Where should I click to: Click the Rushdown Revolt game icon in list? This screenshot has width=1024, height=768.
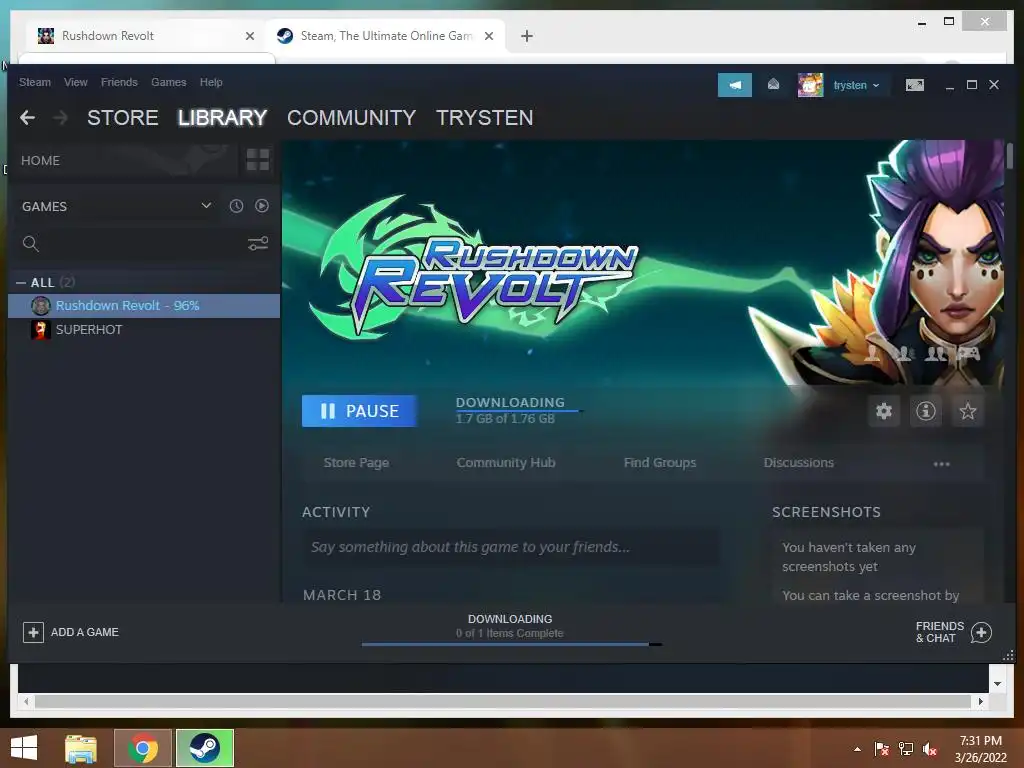40,306
